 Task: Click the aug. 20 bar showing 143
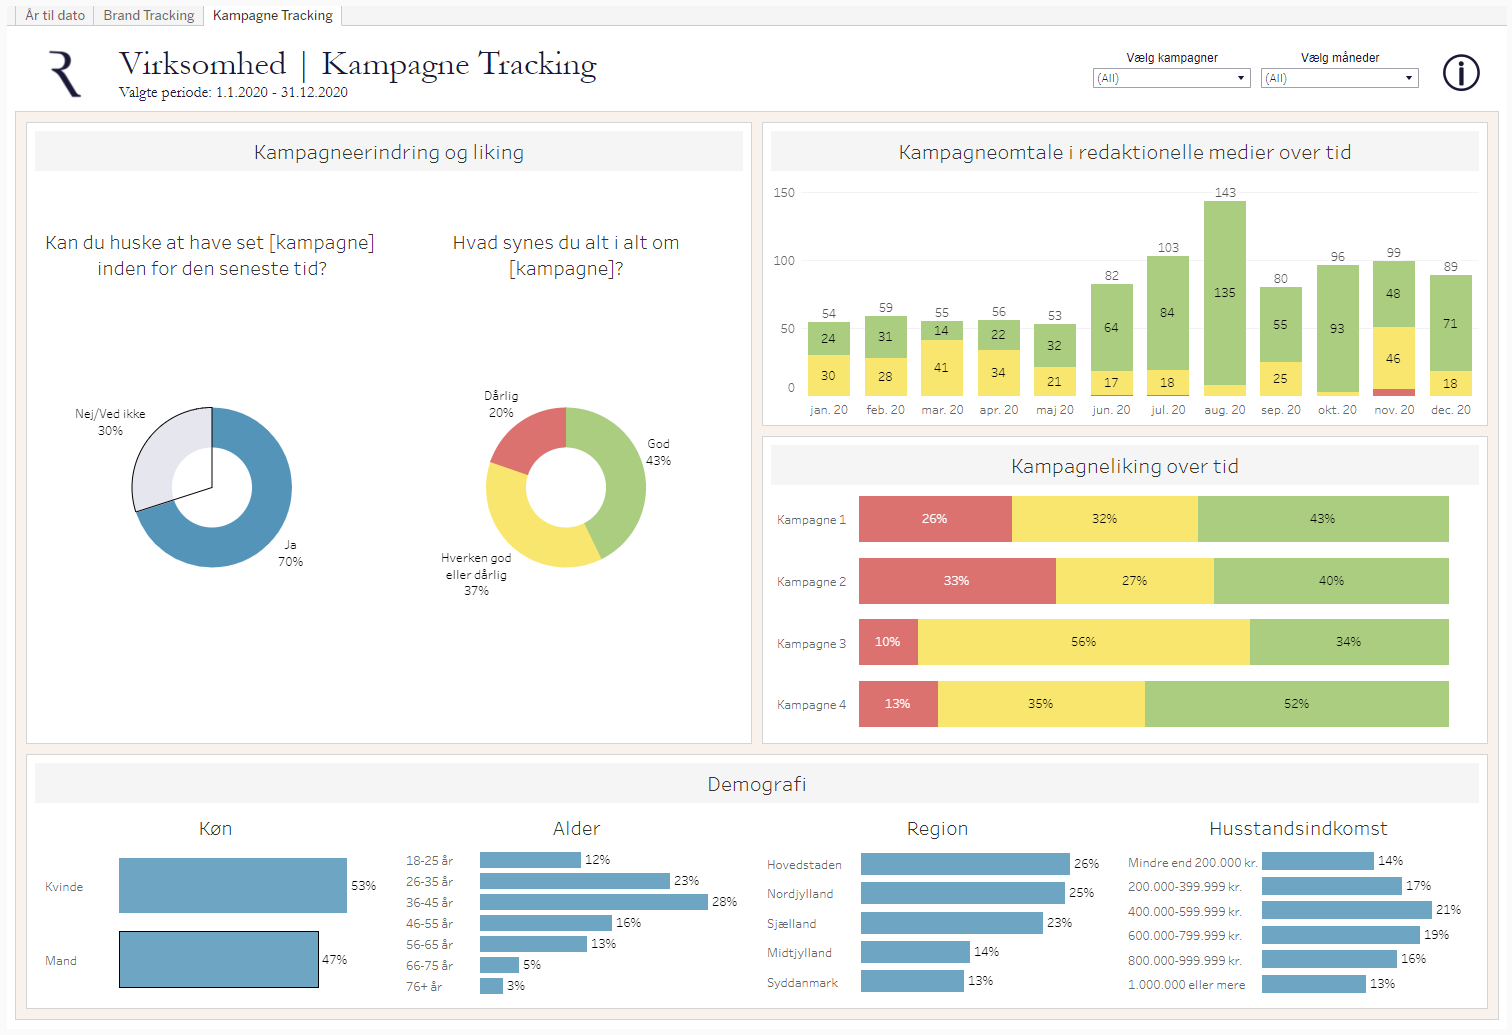(x=1224, y=295)
